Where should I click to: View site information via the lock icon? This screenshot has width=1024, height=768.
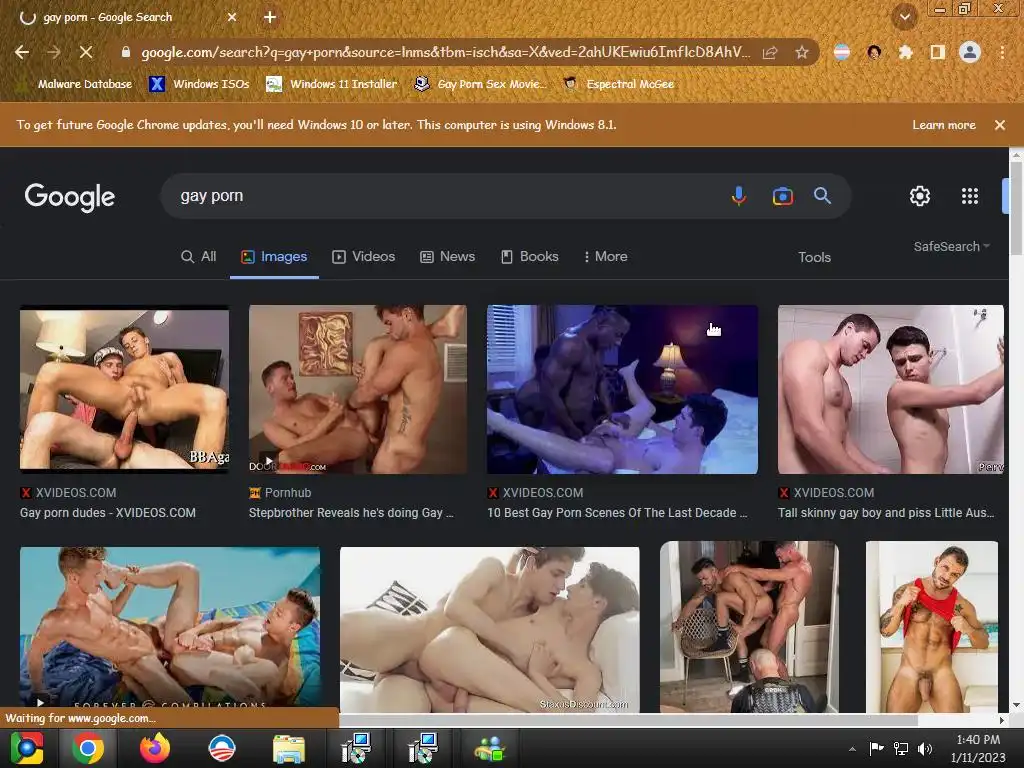coord(126,52)
